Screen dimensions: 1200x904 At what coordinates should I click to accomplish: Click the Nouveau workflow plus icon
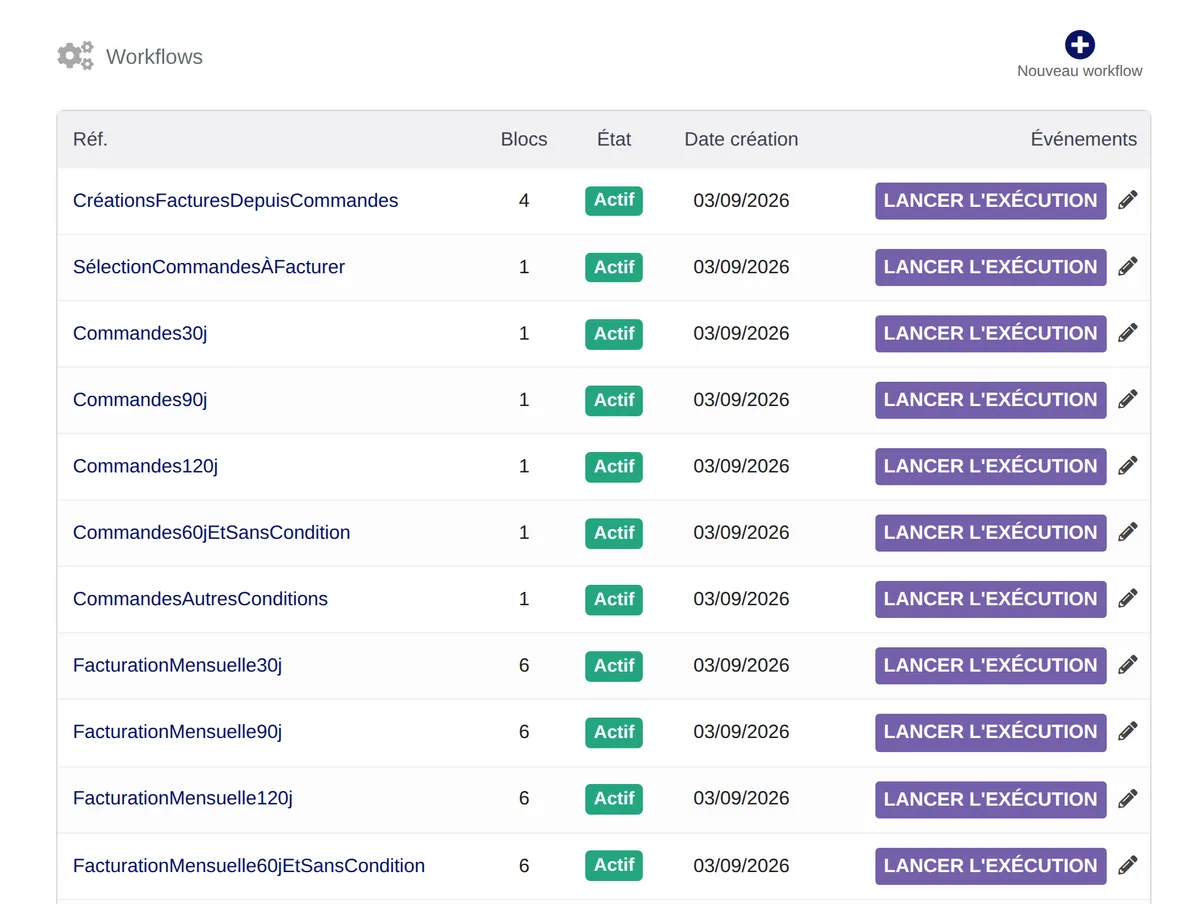(1079, 44)
